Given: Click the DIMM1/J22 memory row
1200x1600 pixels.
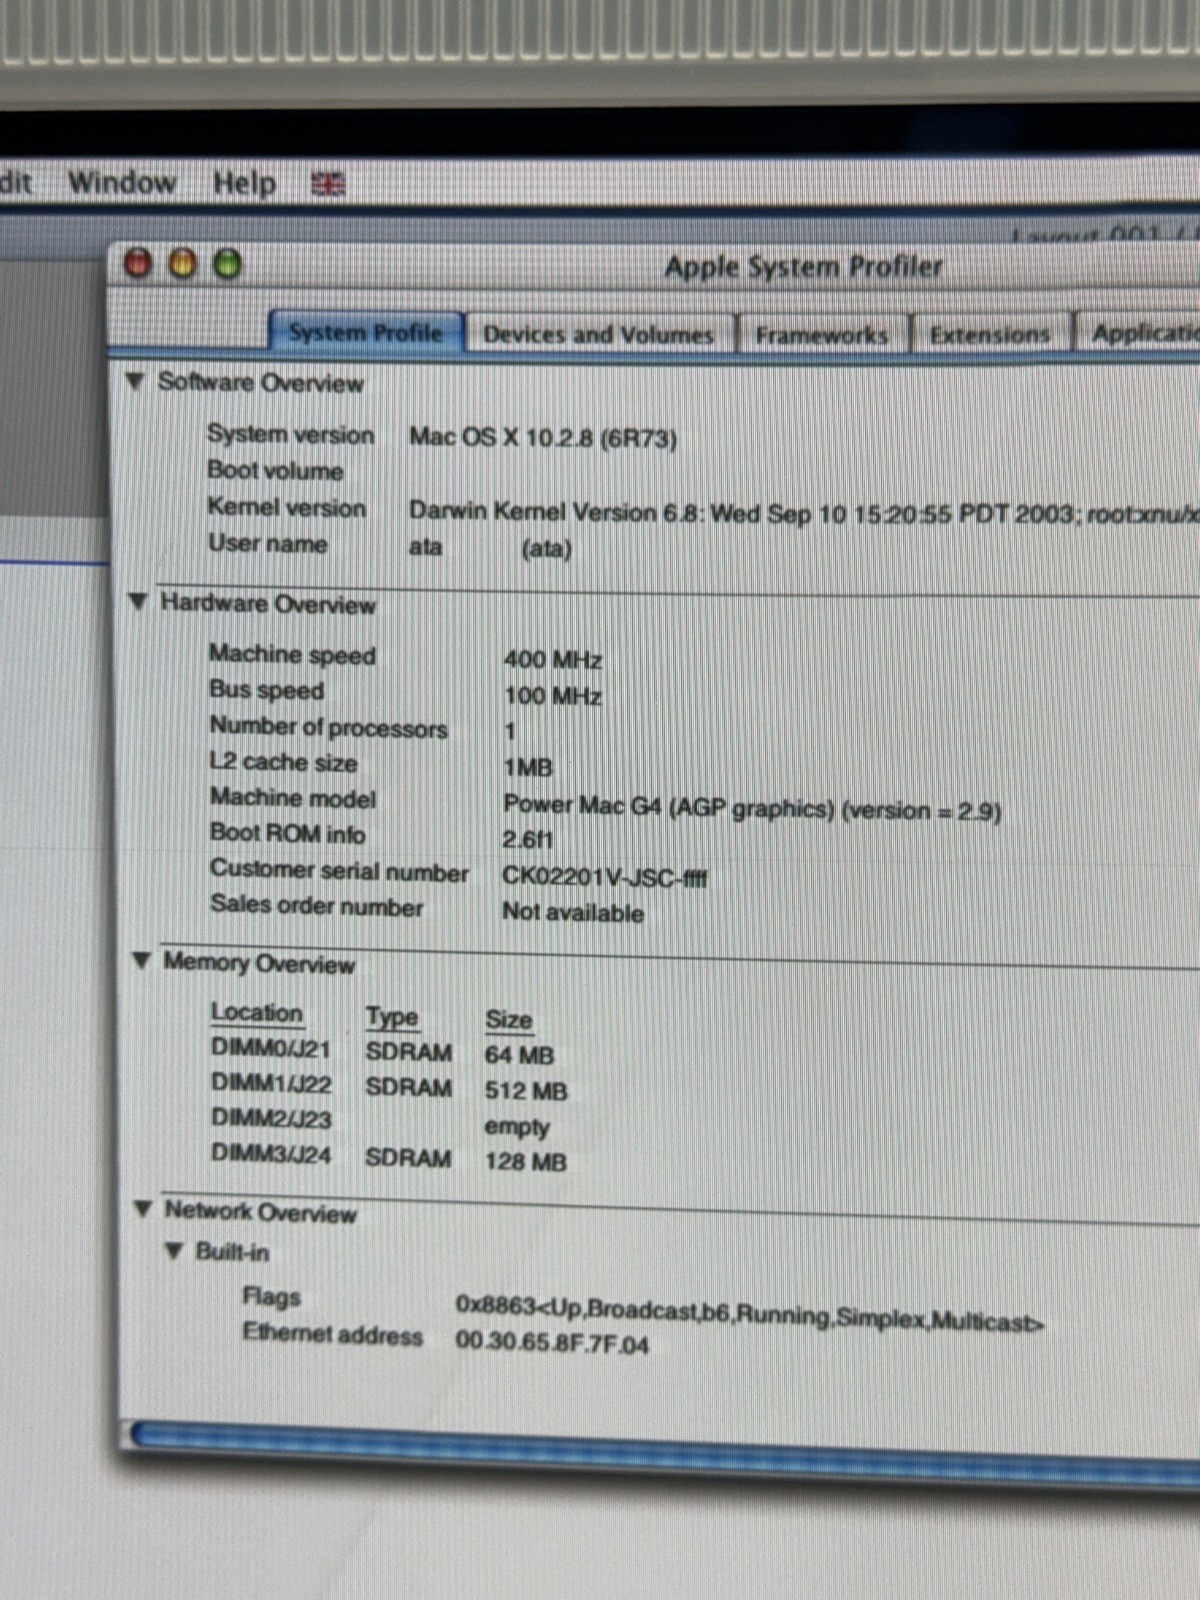Looking at the screenshot, I should pyautogui.click(x=389, y=1087).
